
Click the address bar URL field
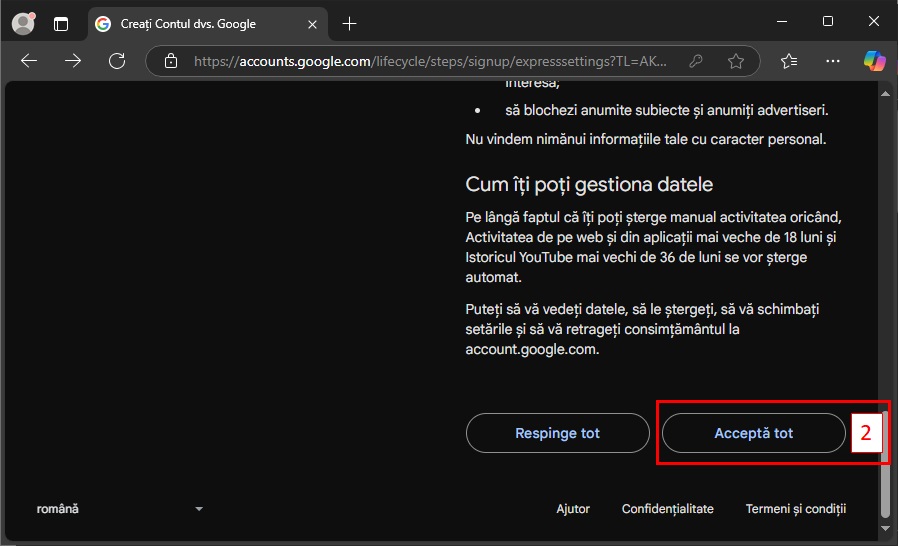tap(430, 61)
